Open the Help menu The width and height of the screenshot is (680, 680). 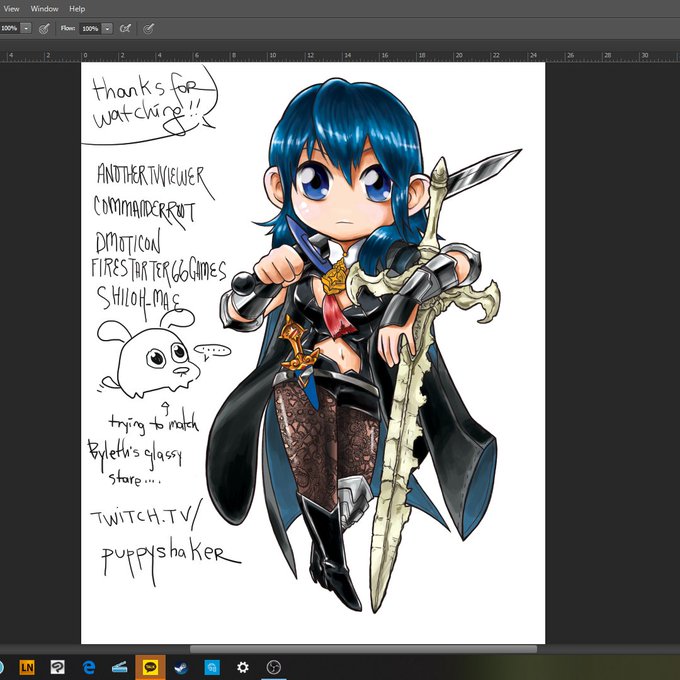pos(77,9)
